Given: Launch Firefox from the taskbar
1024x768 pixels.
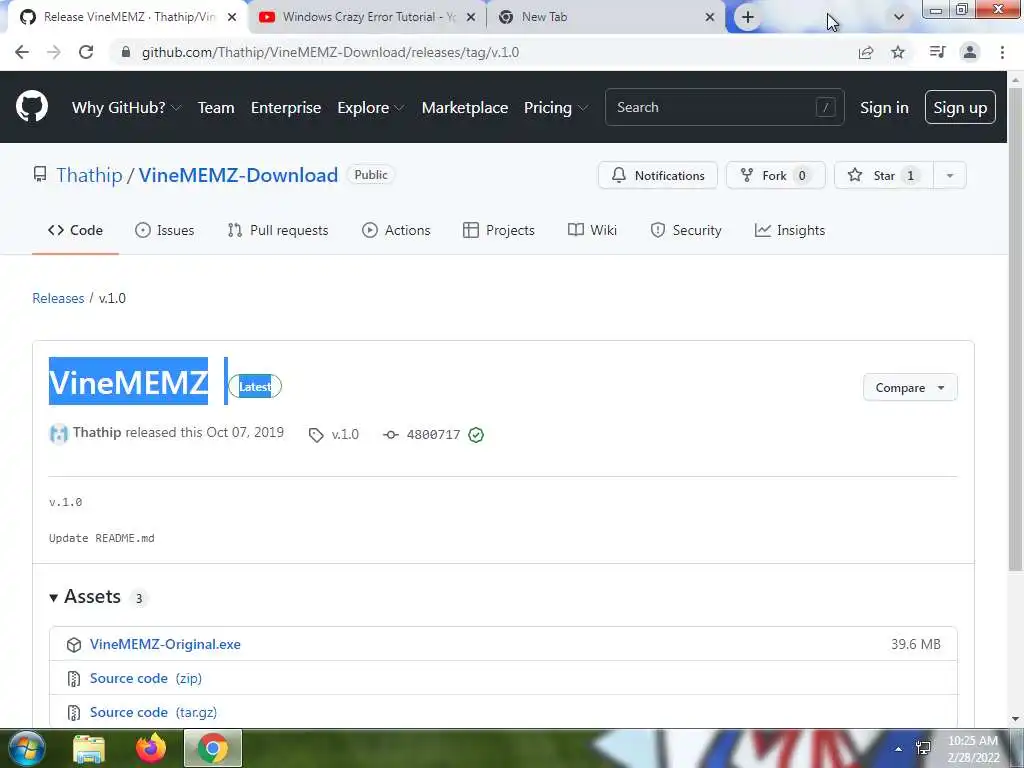Looking at the screenshot, I should pyautogui.click(x=151, y=748).
